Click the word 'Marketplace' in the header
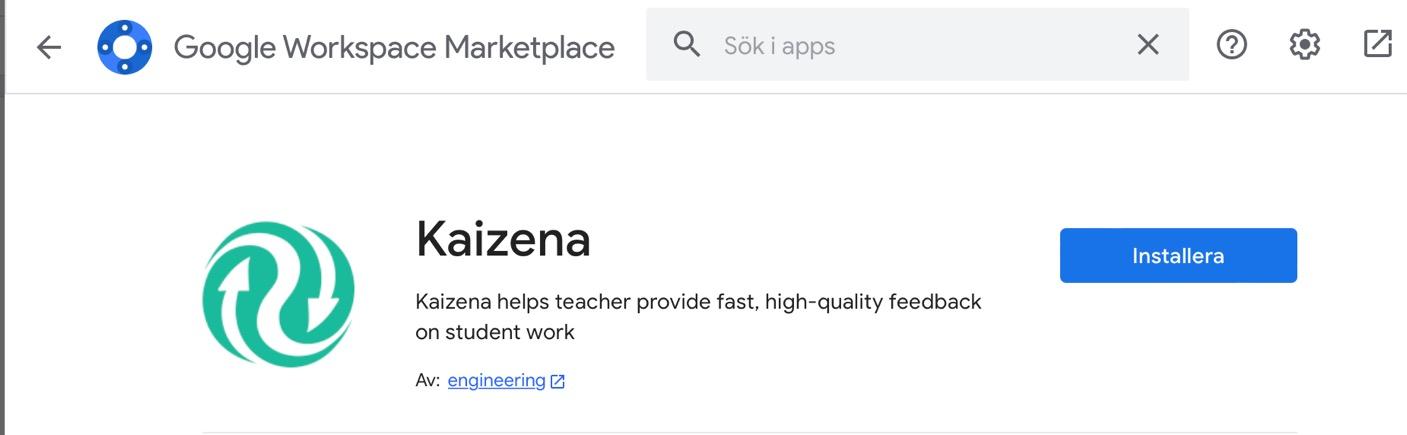The height and width of the screenshot is (435, 1407). click(x=529, y=47)
